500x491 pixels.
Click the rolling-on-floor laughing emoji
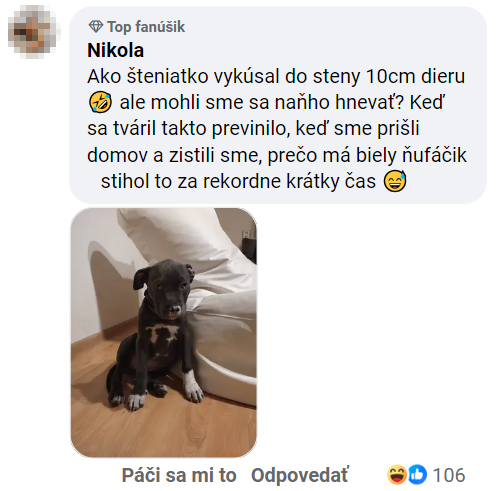coord(100,102)
